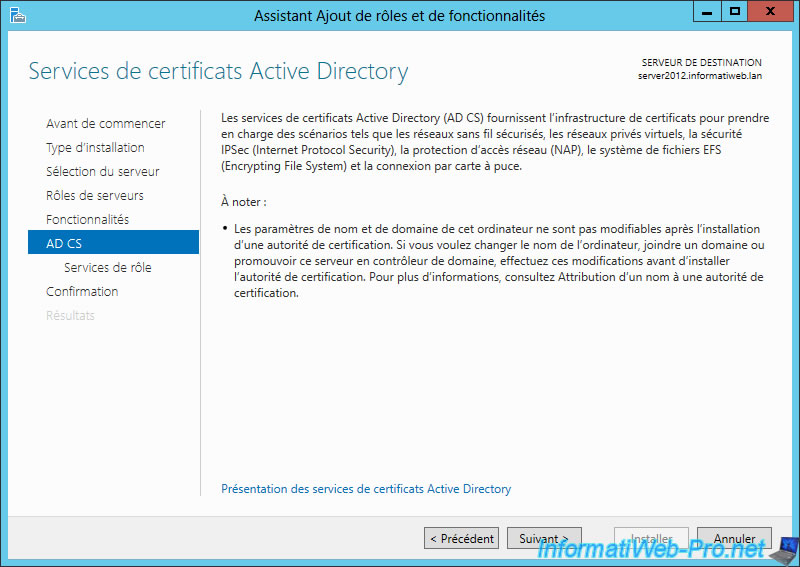Select Sélection du serveur step
The image size is (800, 567).
(x=103, y=171)
